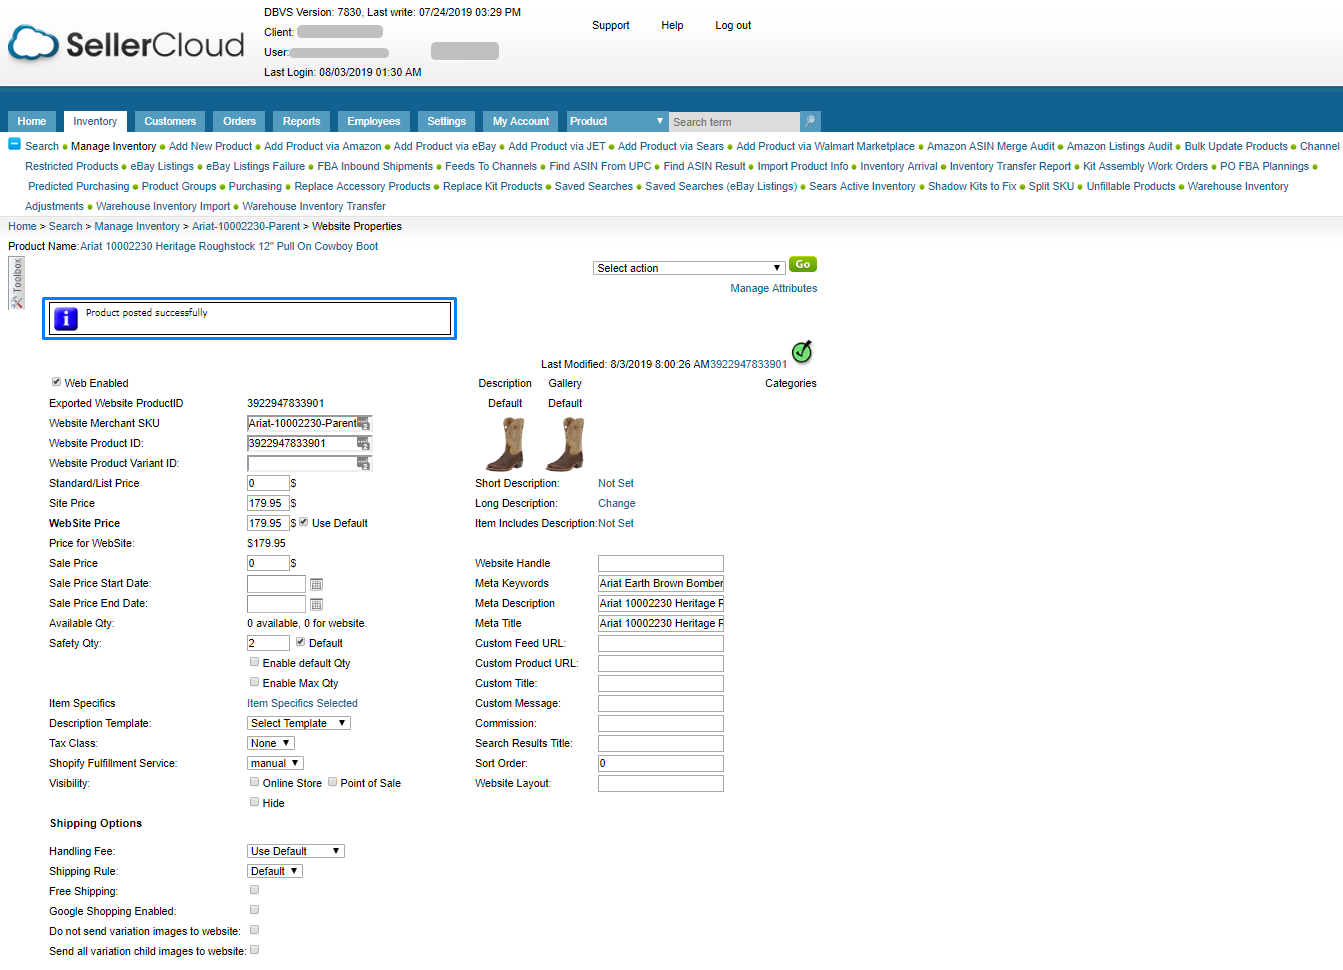Open the Toolbox side panel
1343x970 pixels.
[16, 283]
